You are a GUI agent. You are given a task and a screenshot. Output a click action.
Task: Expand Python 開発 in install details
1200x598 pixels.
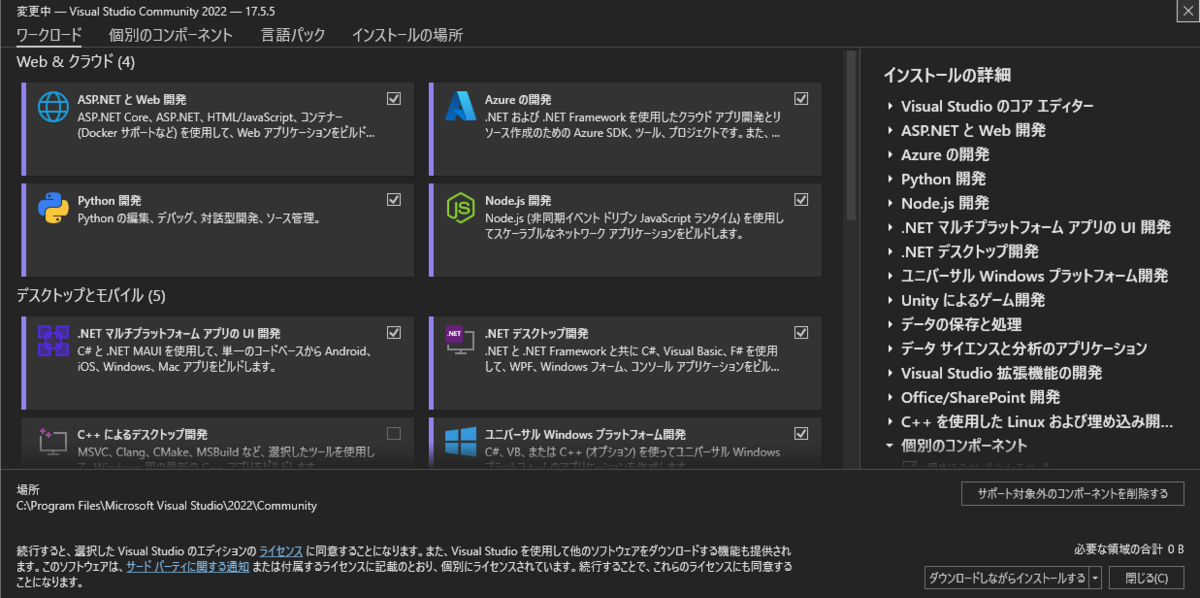point(889,179)
